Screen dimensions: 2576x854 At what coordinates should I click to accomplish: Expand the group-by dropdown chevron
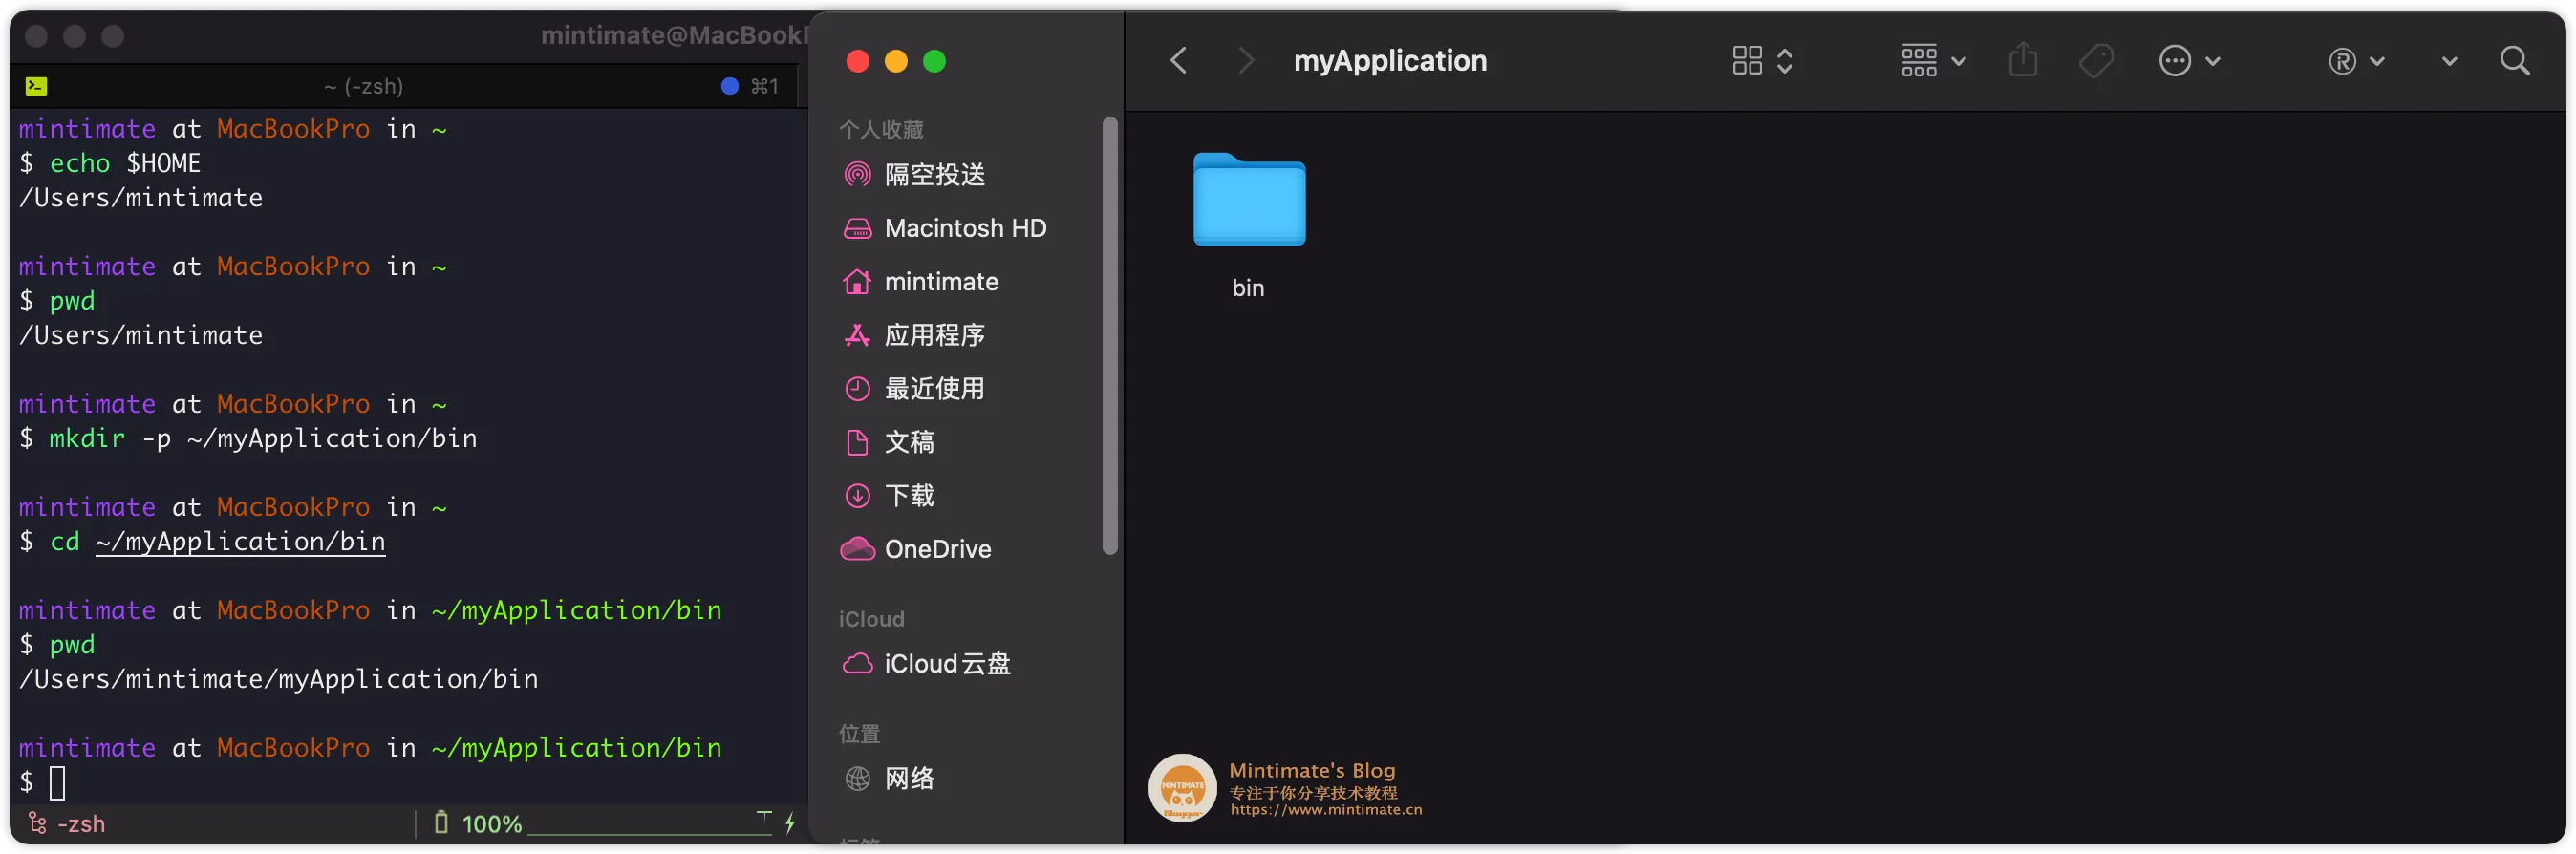tap(1958, 61)
